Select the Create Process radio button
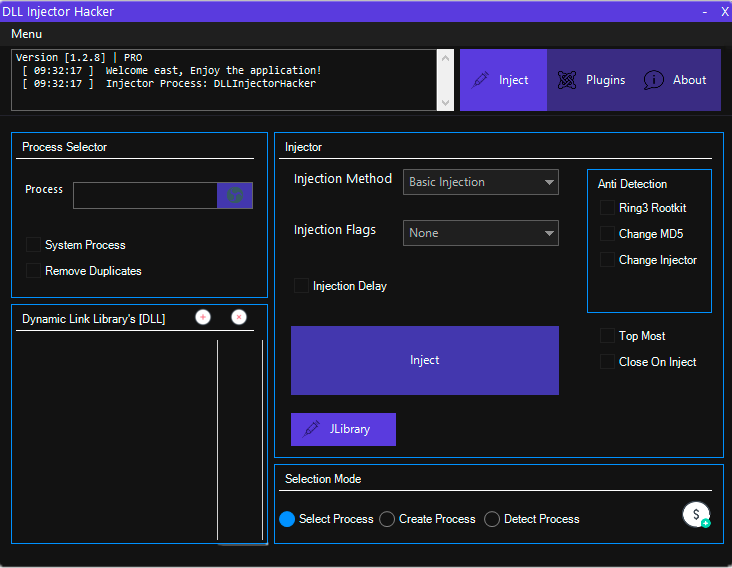 click(x=387, y=519)
